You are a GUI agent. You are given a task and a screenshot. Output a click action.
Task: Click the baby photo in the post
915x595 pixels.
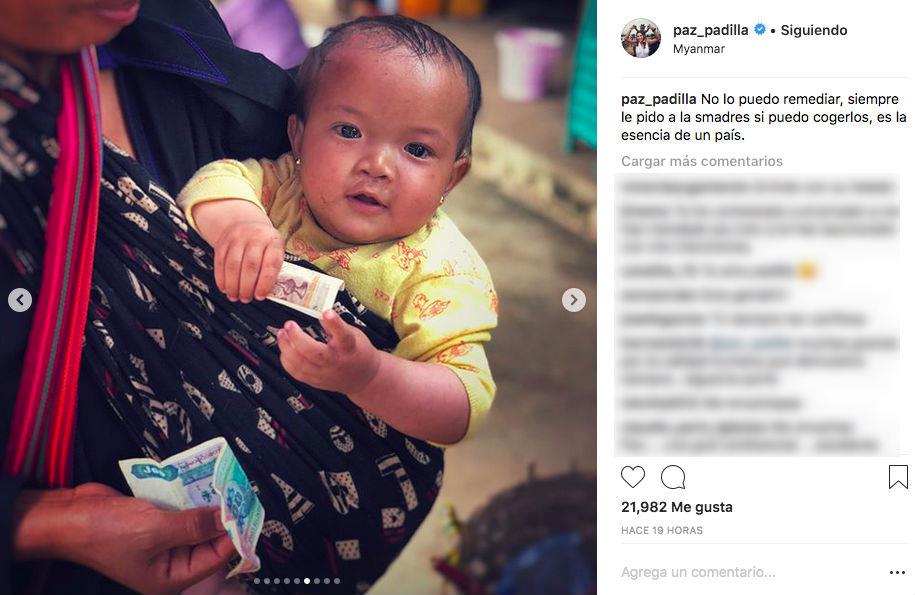point(298,298)
